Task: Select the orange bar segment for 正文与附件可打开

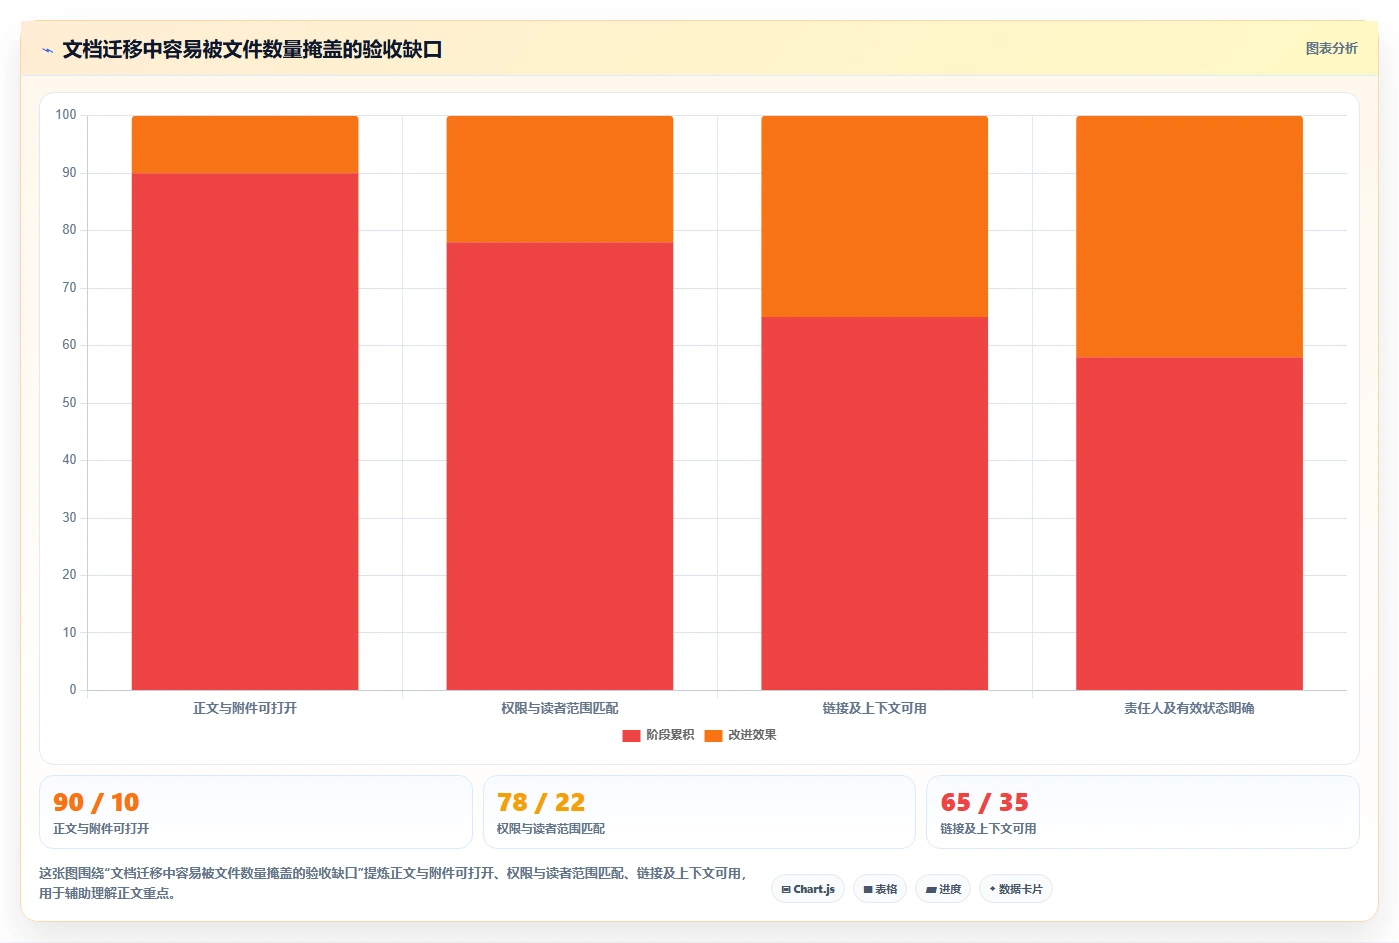Action: coord(245,144)
